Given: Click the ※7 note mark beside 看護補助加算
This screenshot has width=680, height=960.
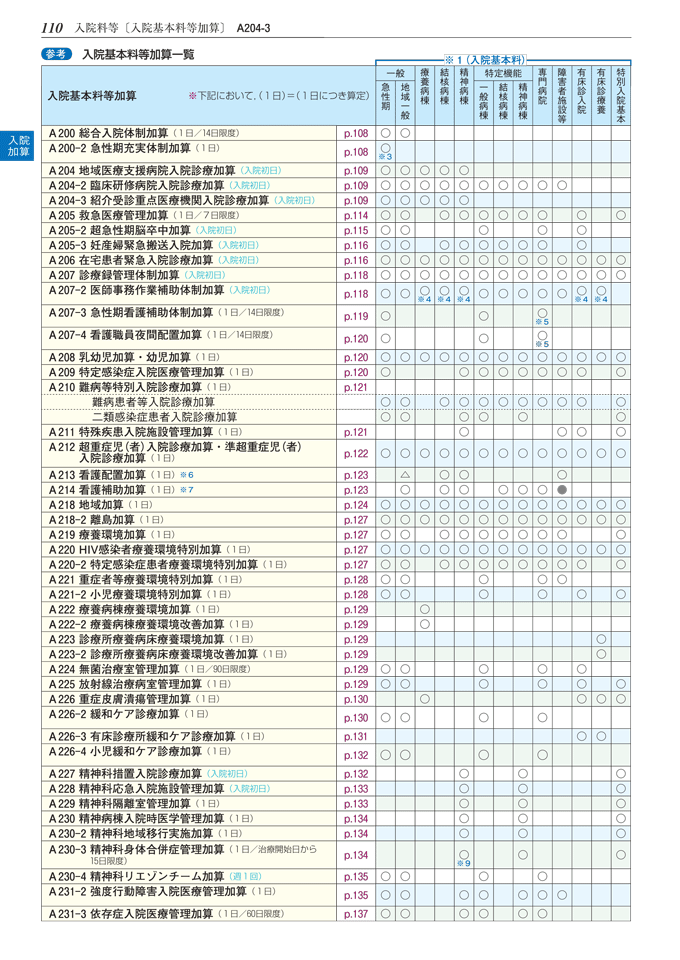Looking at the screenshot, I should tap(188, 490).
